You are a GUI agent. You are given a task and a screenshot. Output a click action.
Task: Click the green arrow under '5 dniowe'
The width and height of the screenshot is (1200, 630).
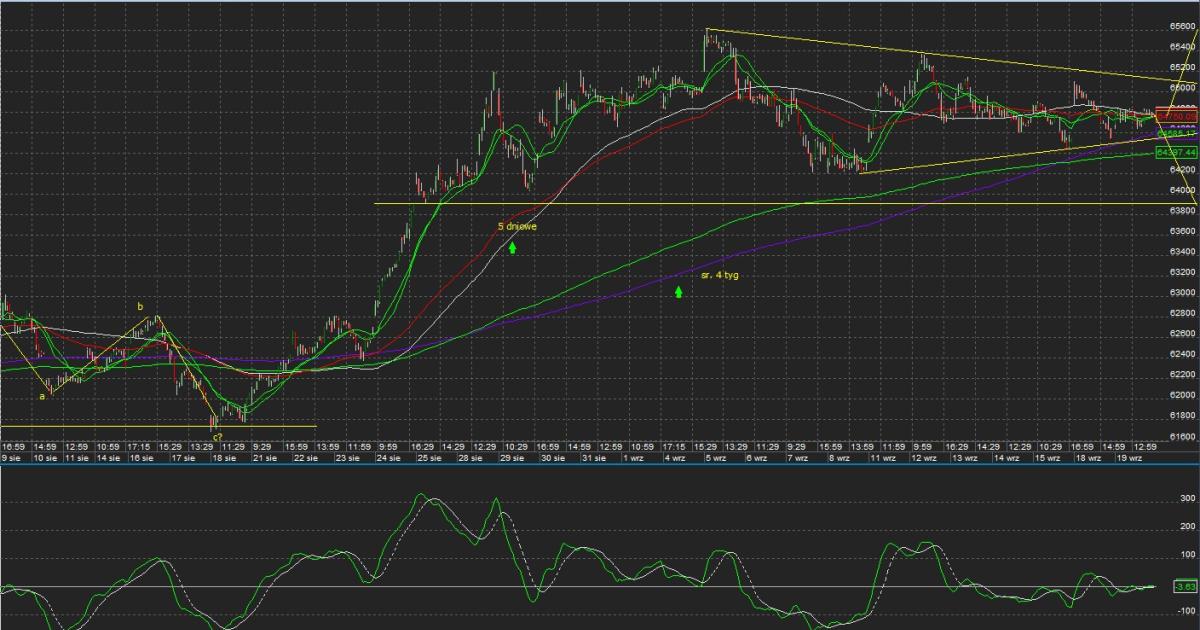[x=512, y=246]
